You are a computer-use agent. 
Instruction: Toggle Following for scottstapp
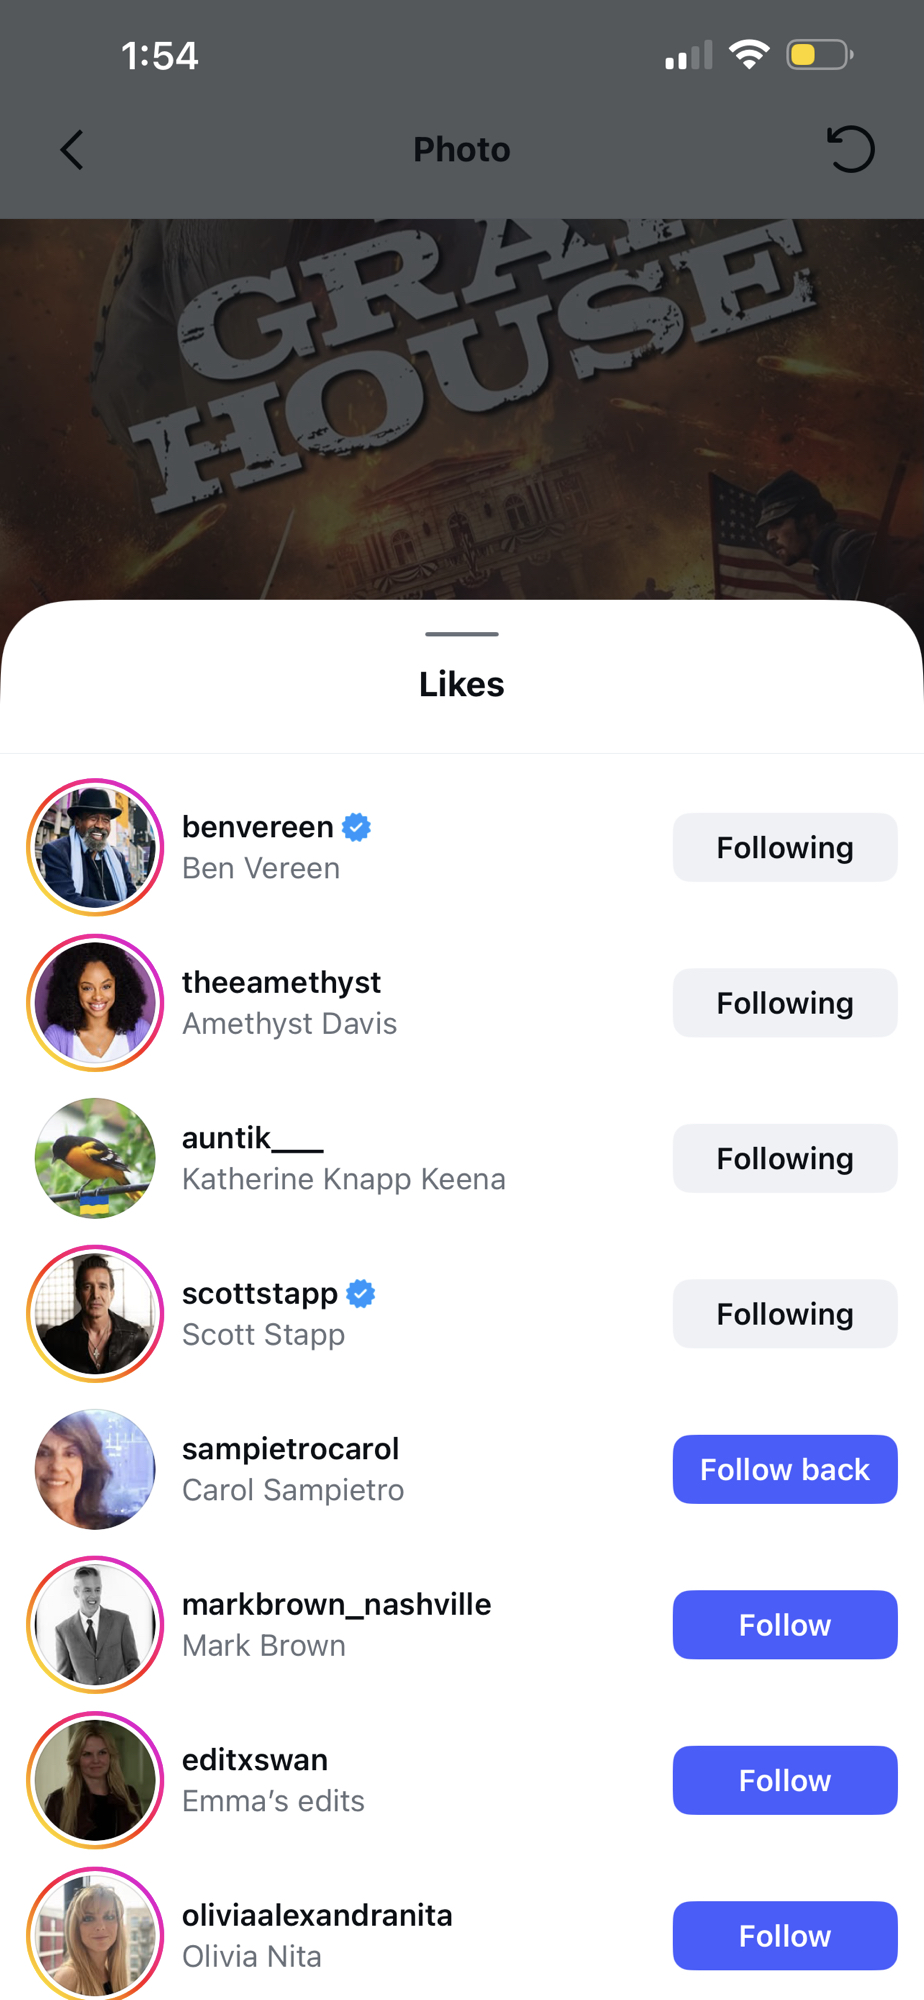(784, 1314)
